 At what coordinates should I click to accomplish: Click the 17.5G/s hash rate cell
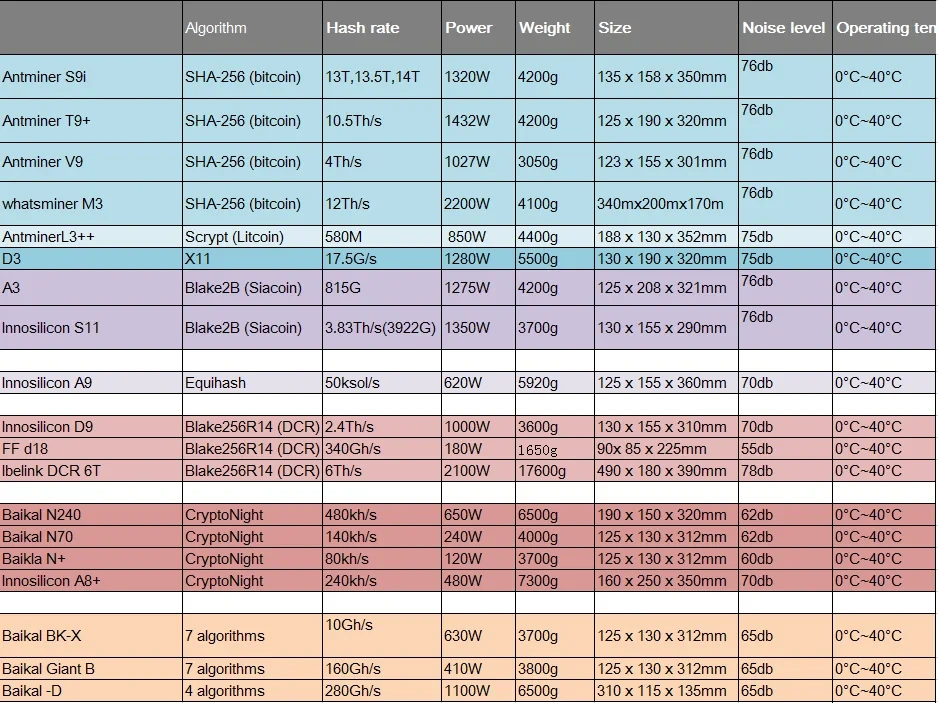[382, 259]
